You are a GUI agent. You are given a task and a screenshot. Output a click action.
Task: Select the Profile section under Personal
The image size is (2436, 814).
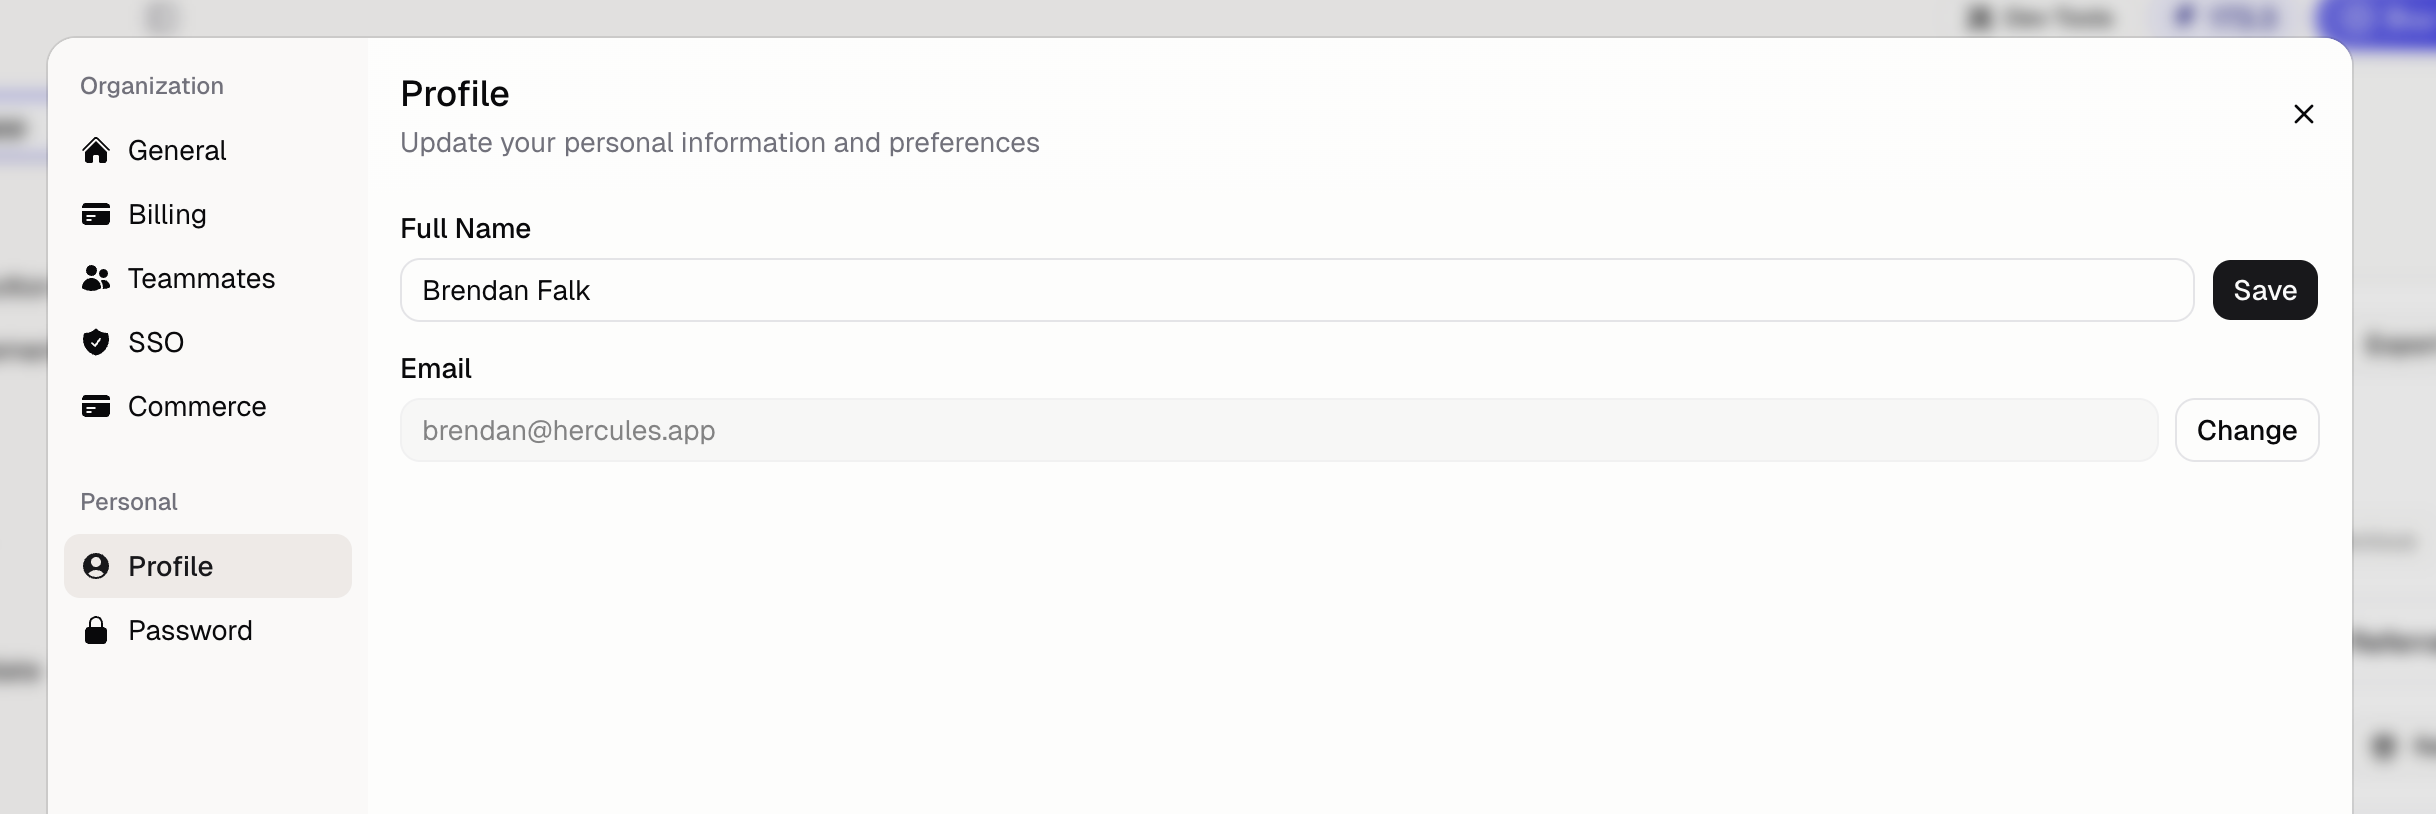point(170,566)
